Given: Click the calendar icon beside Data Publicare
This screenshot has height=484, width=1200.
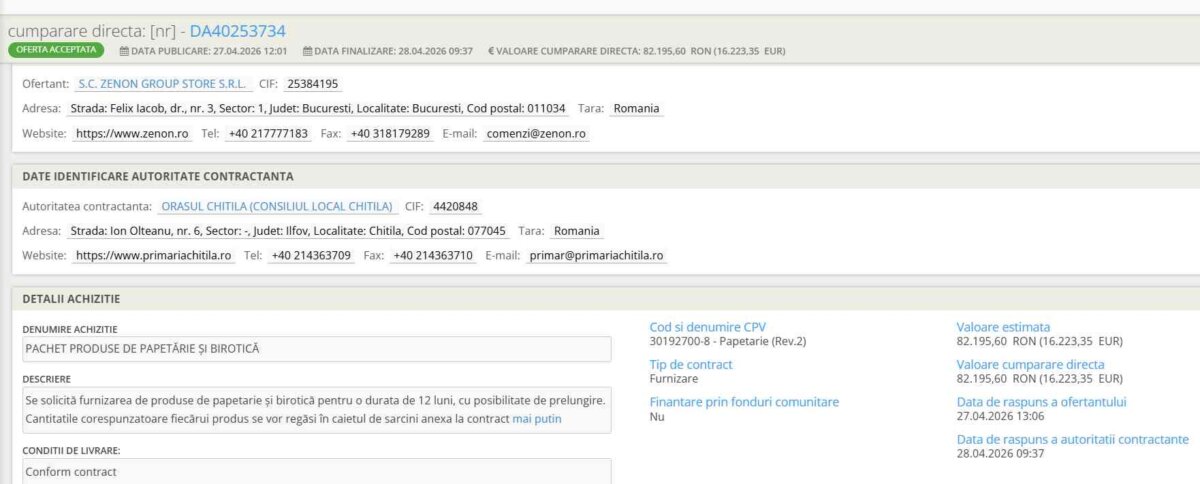Looking at the screenshot, I should (124, 50).
